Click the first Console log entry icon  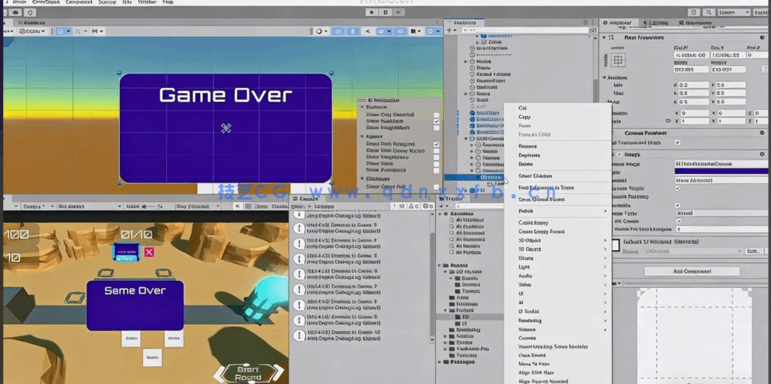[298, 214]
